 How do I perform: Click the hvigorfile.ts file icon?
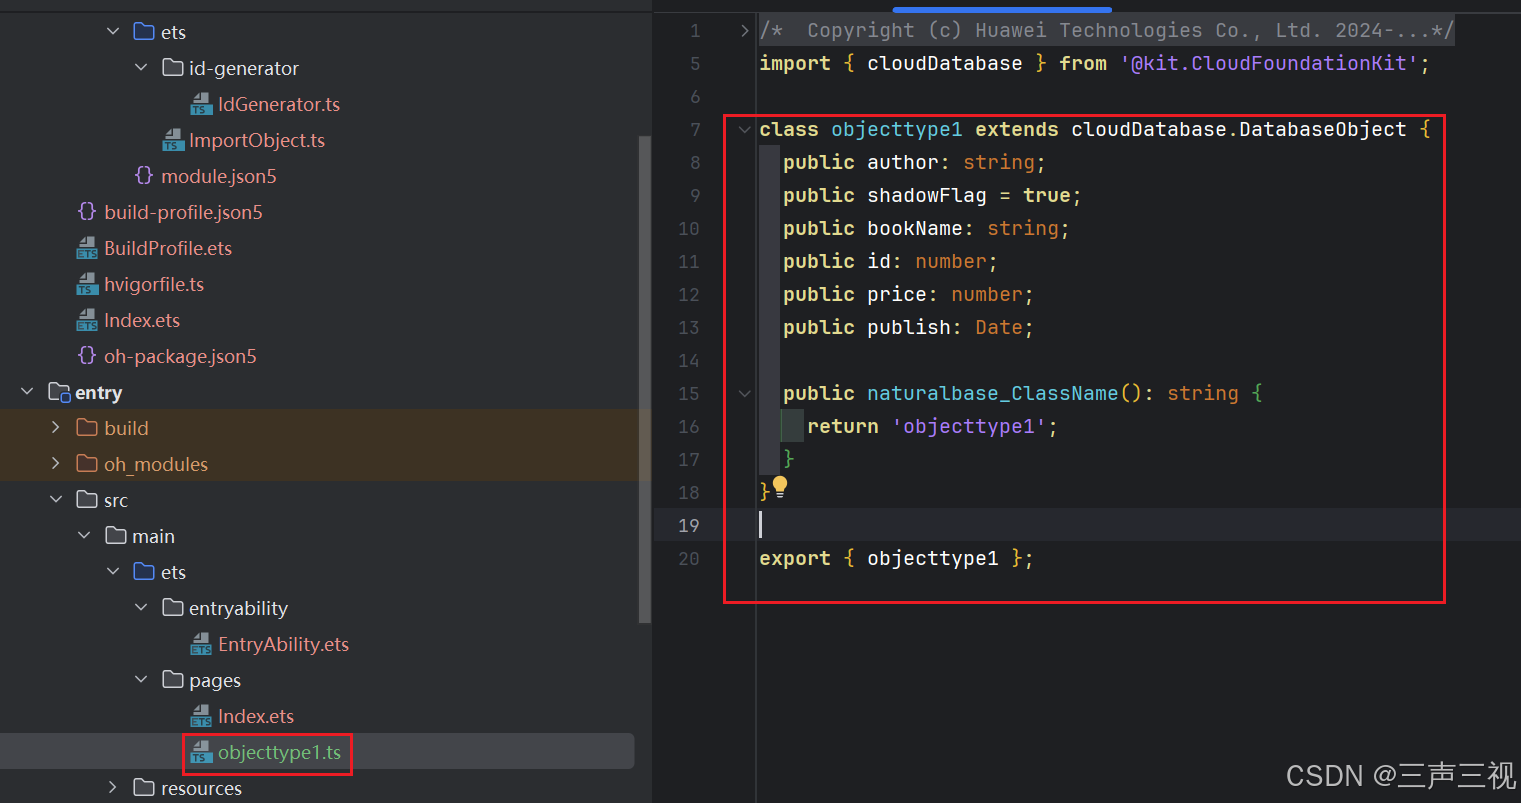click(x=88, y=285)
